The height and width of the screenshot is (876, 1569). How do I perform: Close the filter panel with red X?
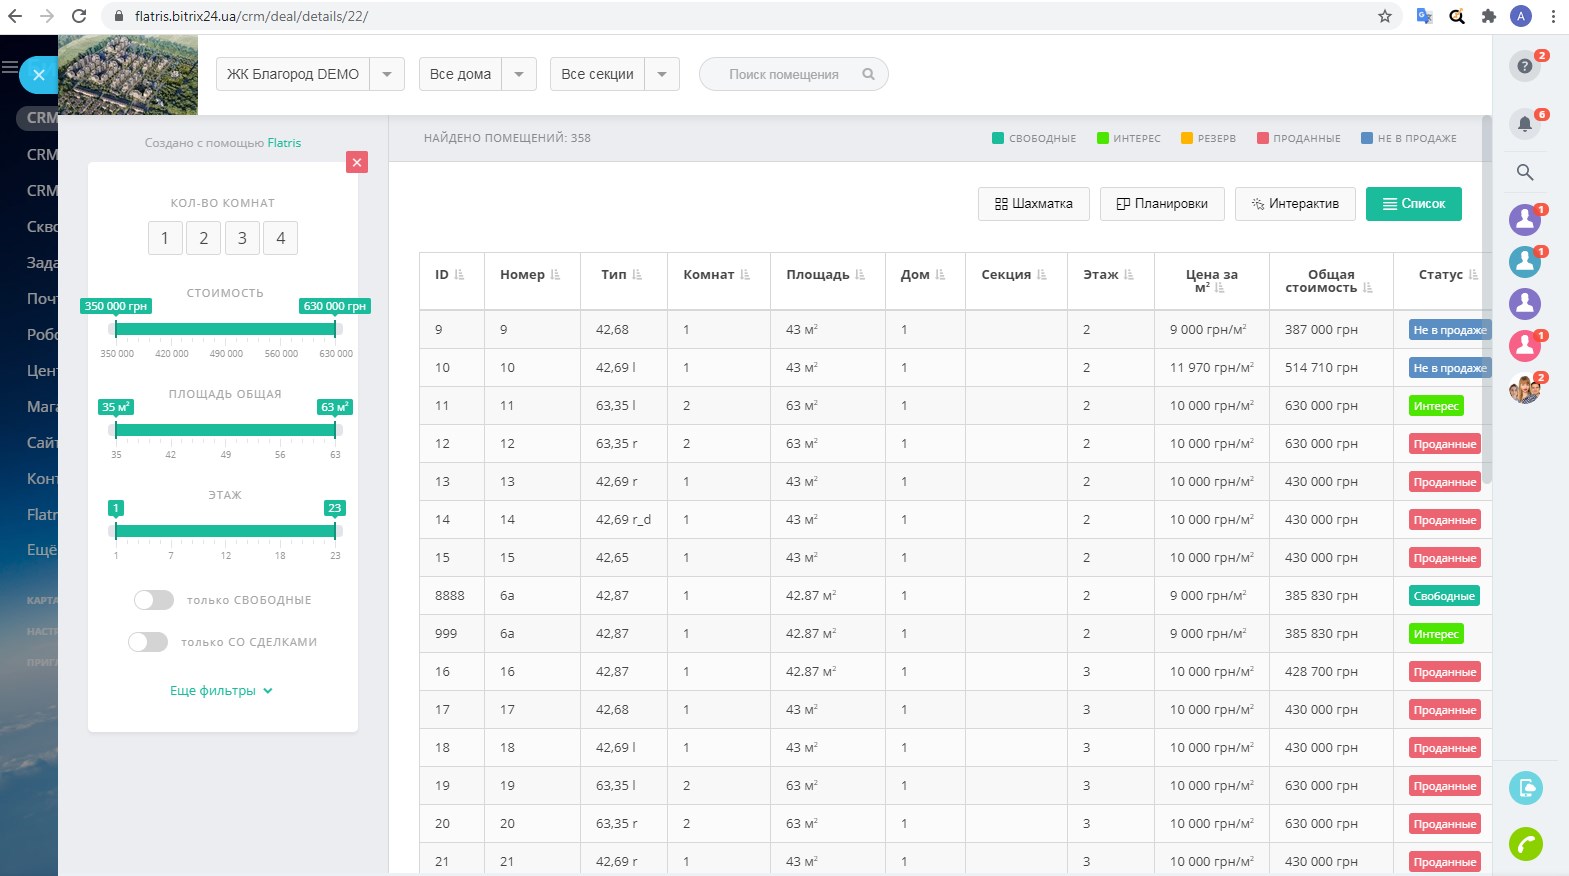pos(357,162)
